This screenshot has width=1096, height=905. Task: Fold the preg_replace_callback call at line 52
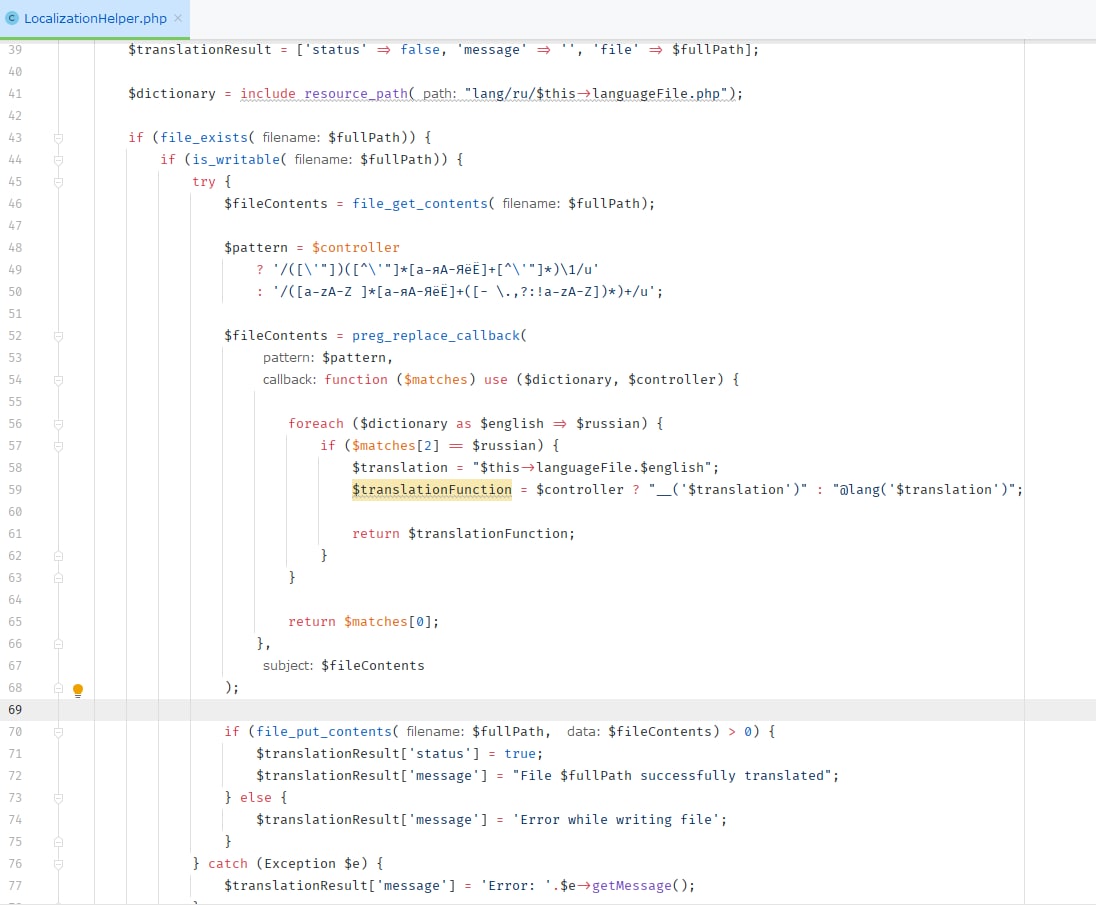coord(59,335)
